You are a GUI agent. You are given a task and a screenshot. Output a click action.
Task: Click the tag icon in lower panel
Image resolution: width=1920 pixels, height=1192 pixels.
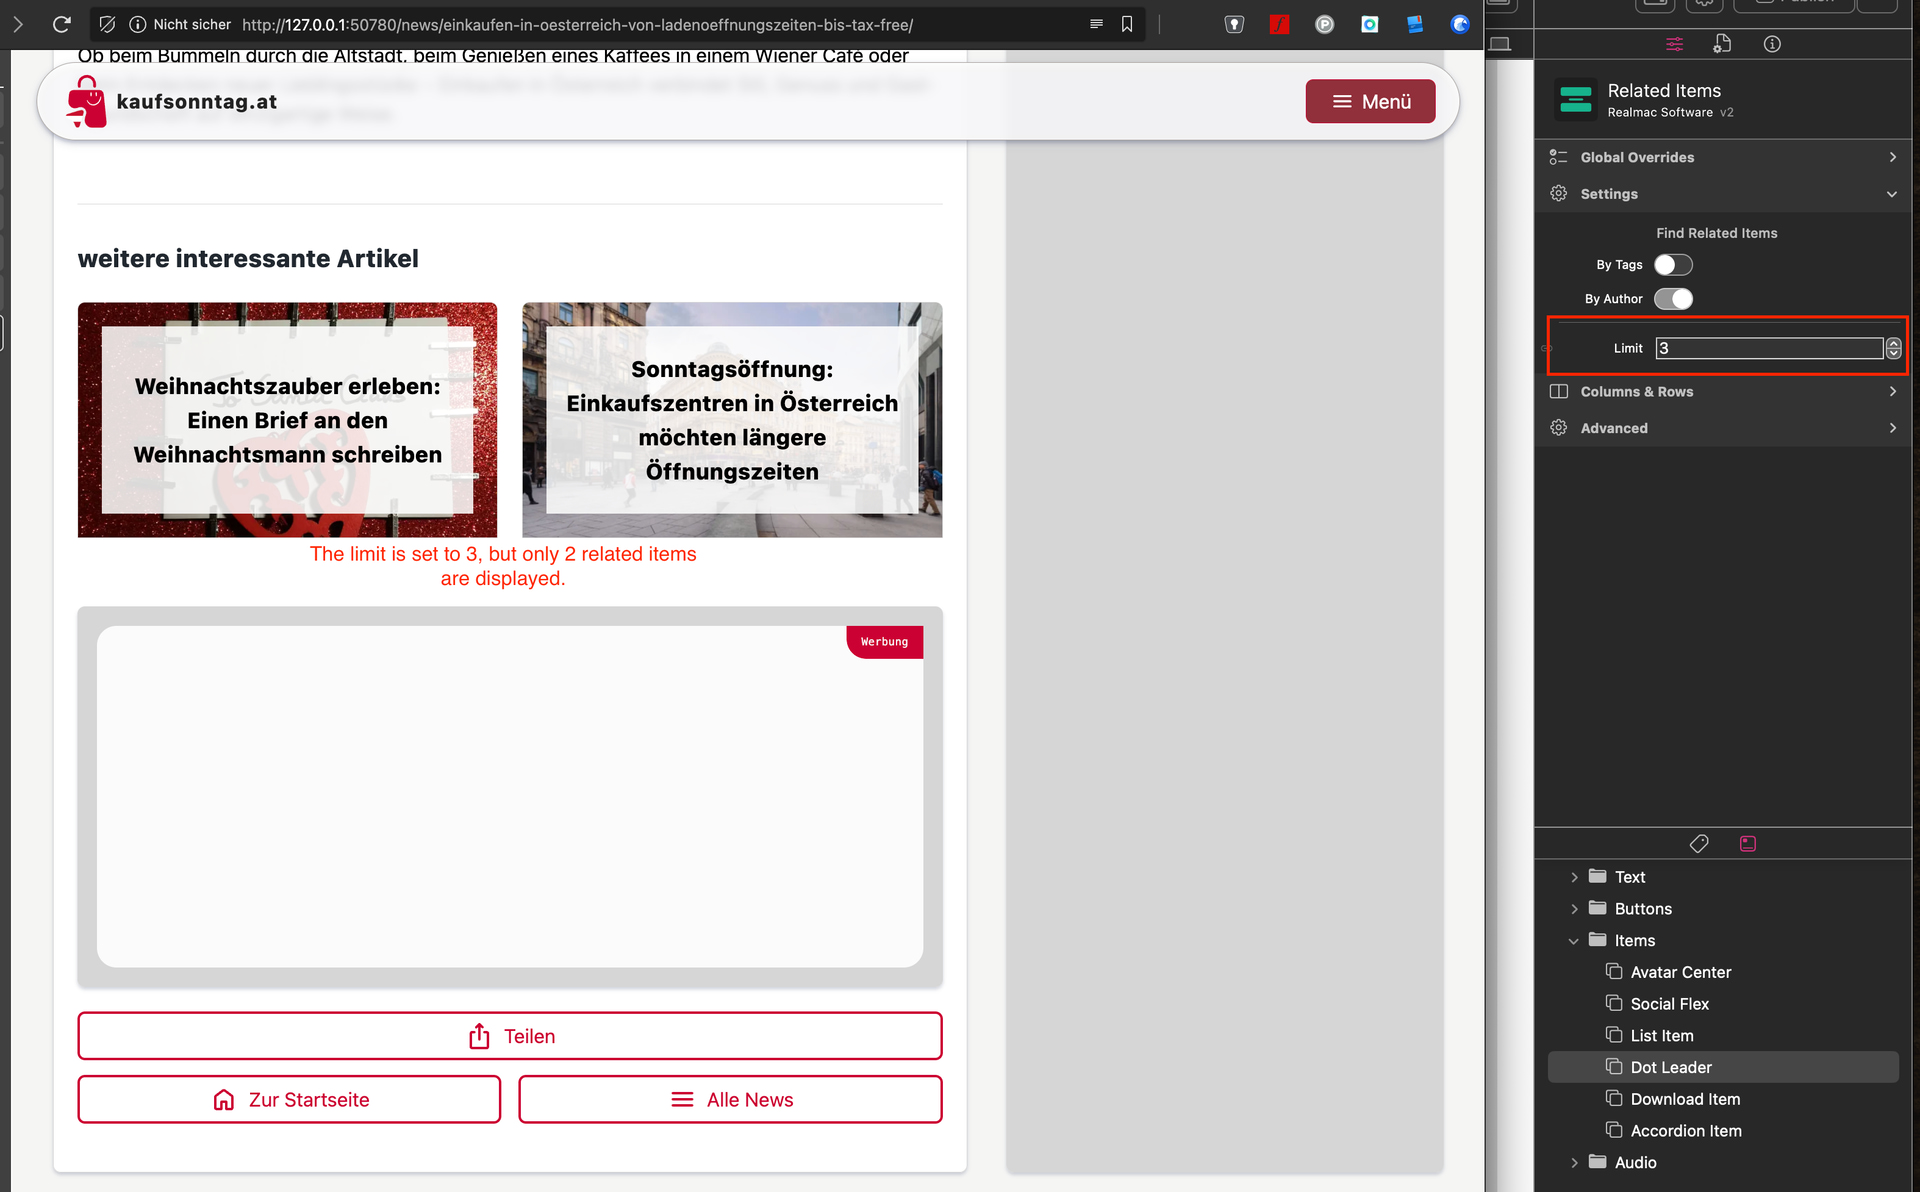1699,844
